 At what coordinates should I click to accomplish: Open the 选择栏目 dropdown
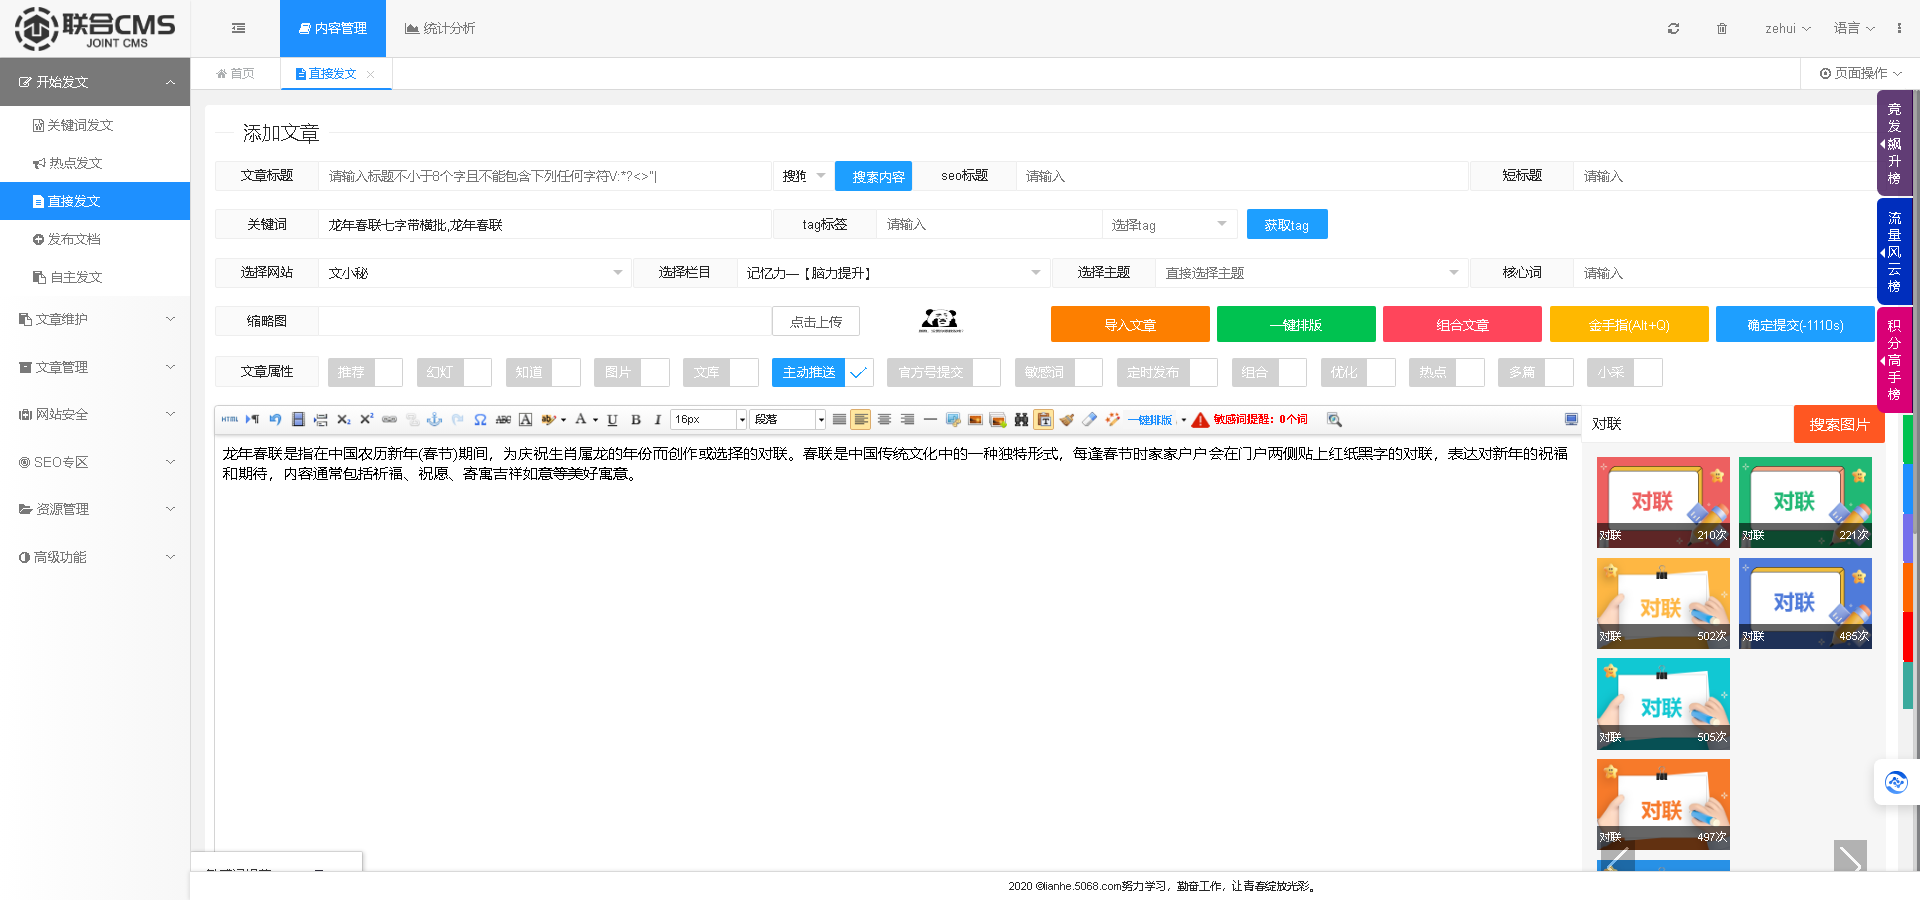click(892, 273)
